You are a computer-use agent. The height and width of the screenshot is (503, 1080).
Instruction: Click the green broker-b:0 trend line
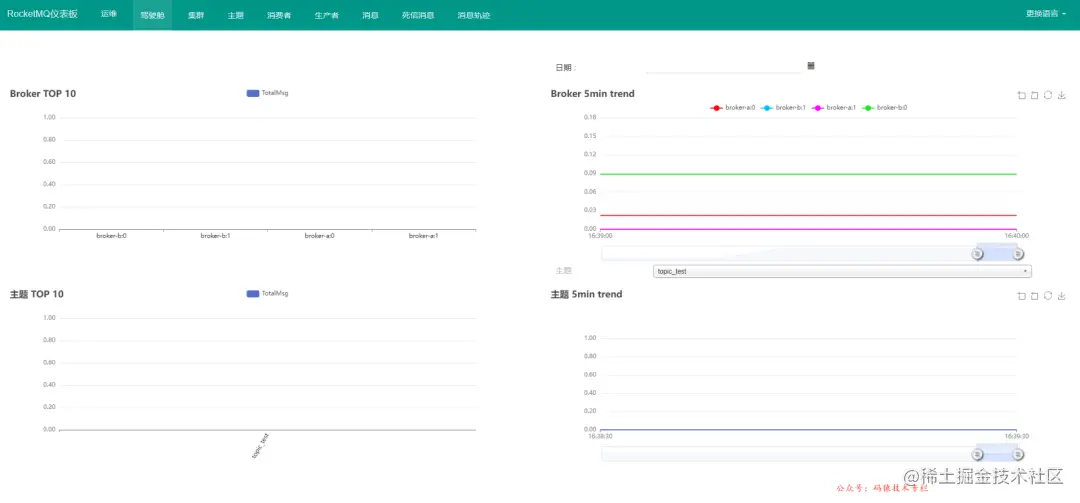(x=809, y=174)
